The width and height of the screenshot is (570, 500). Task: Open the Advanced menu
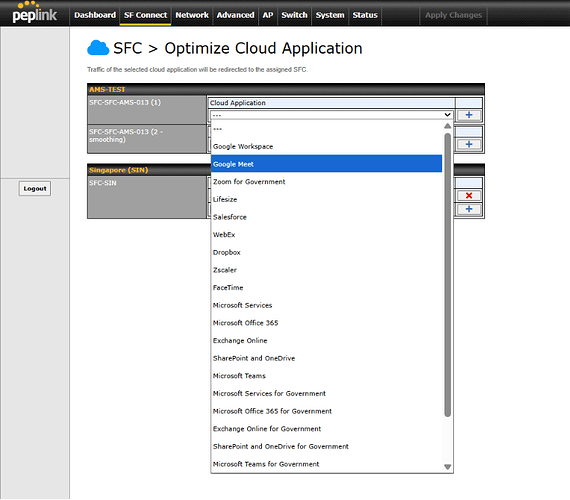235,15
